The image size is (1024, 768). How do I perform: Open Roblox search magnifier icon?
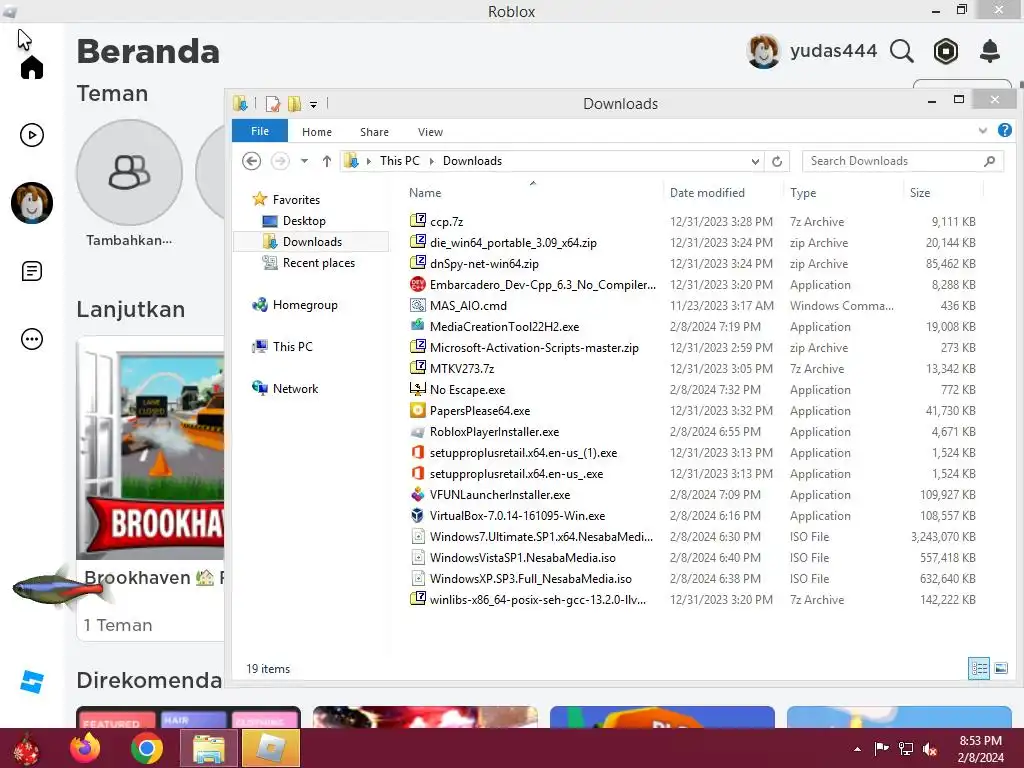pyautogui.click(x=901, y=51)
